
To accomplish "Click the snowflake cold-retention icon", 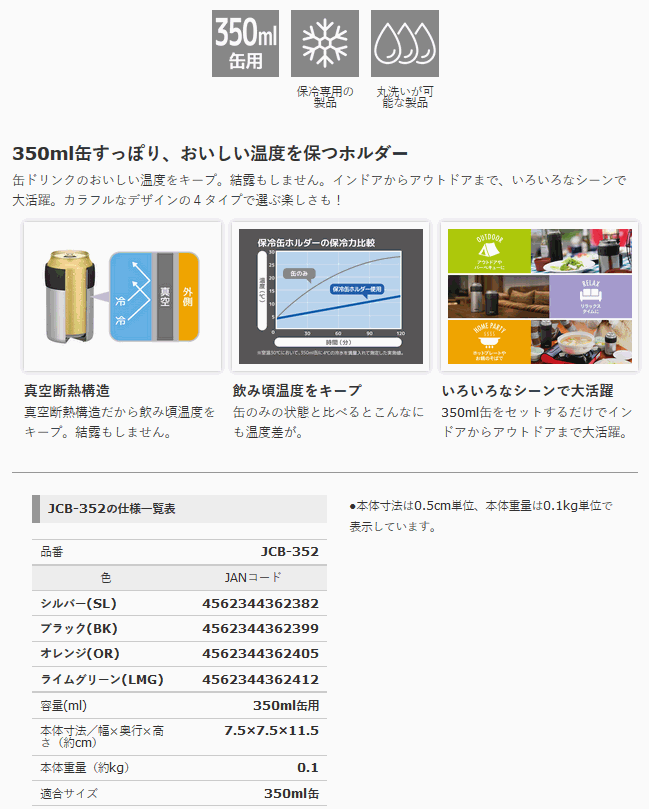I will point(324,44).
